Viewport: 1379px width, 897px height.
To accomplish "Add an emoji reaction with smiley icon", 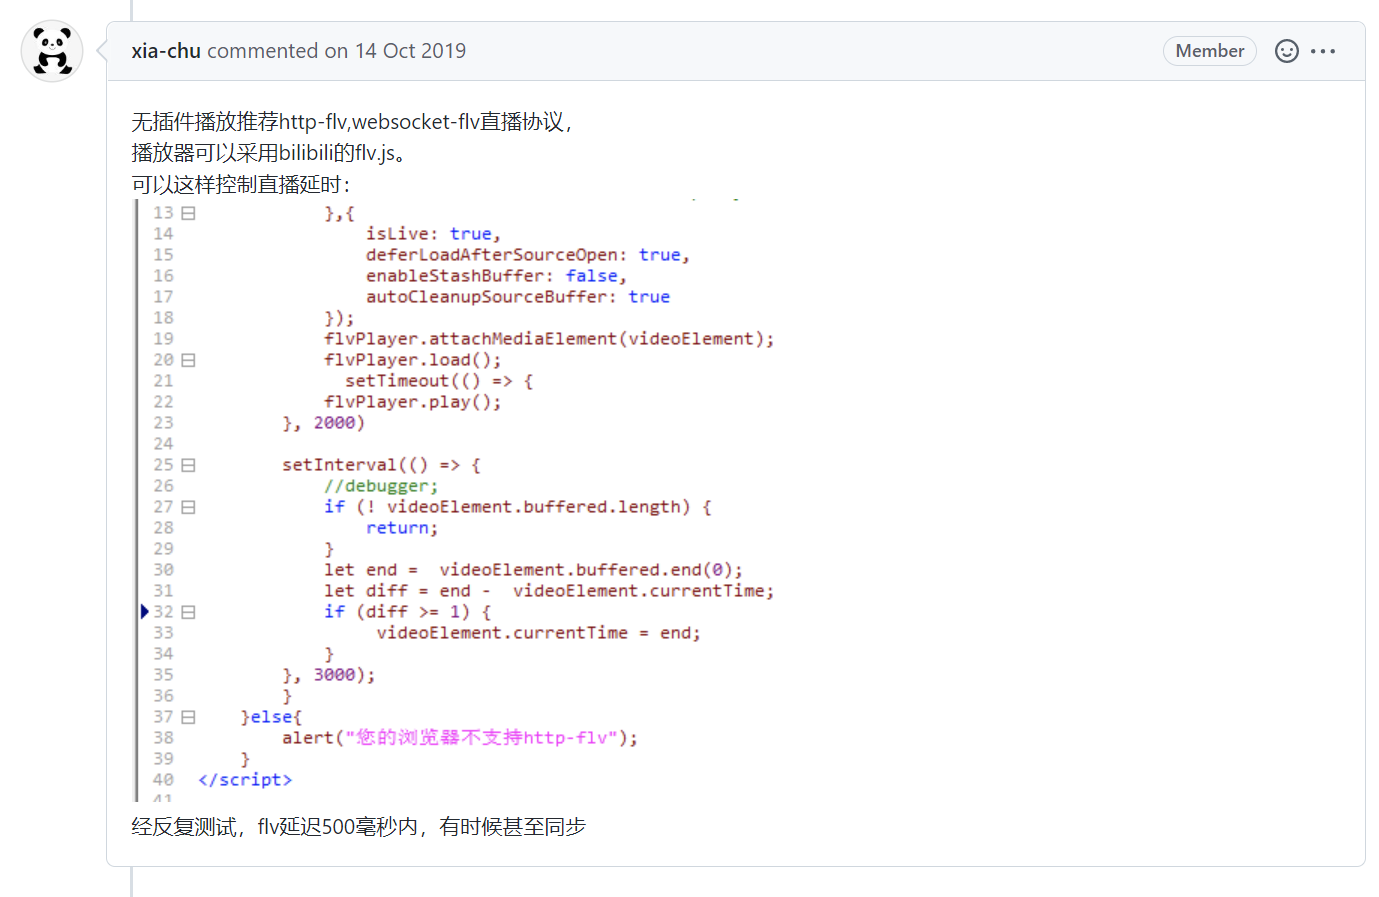I will (1286, 51).
